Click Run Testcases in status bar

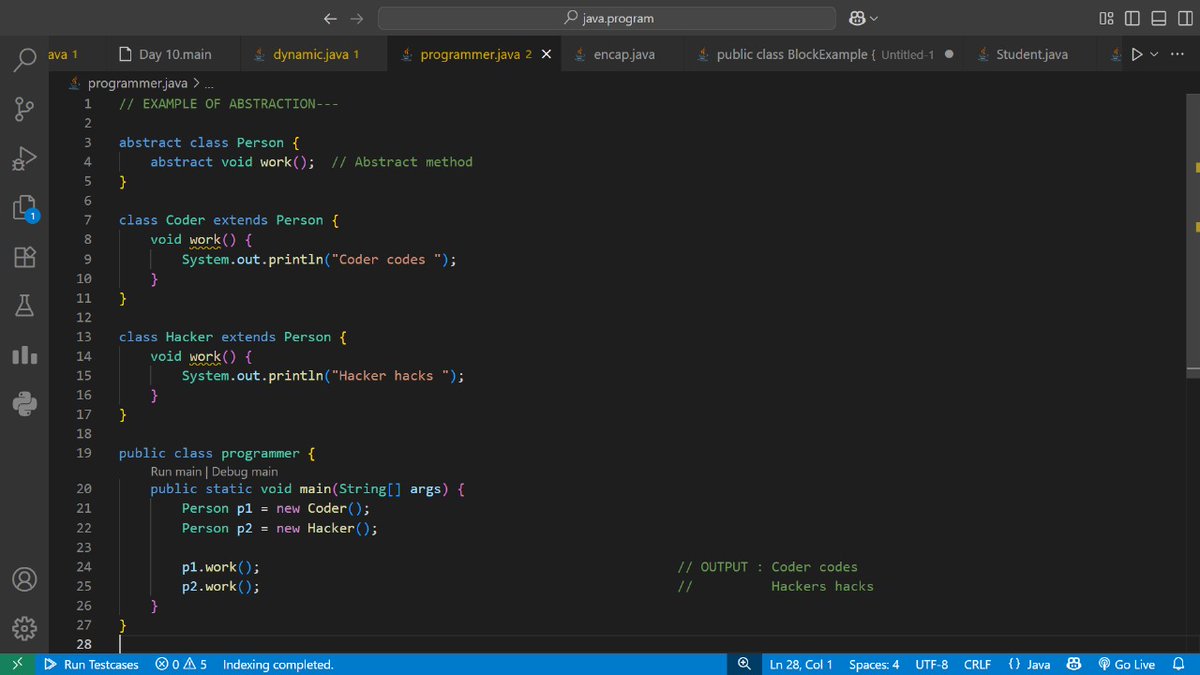tap(92, 664)
